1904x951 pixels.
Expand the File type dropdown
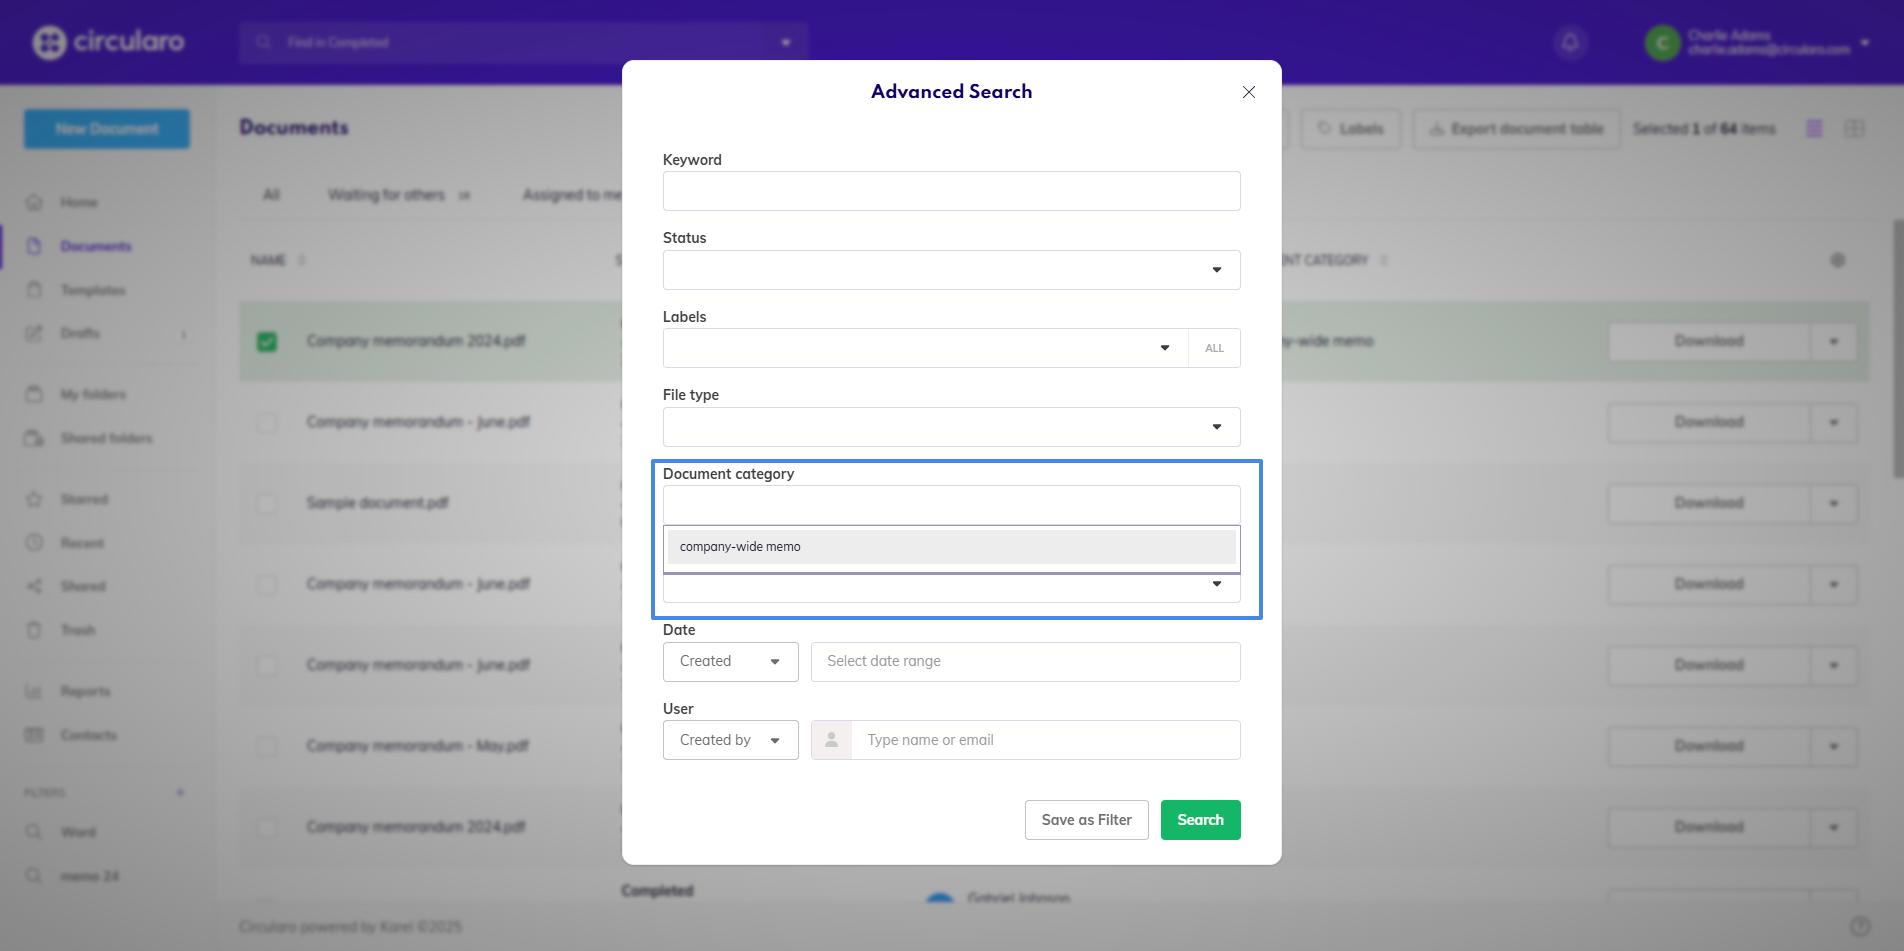pyautogui.click(x=951, y=427)
